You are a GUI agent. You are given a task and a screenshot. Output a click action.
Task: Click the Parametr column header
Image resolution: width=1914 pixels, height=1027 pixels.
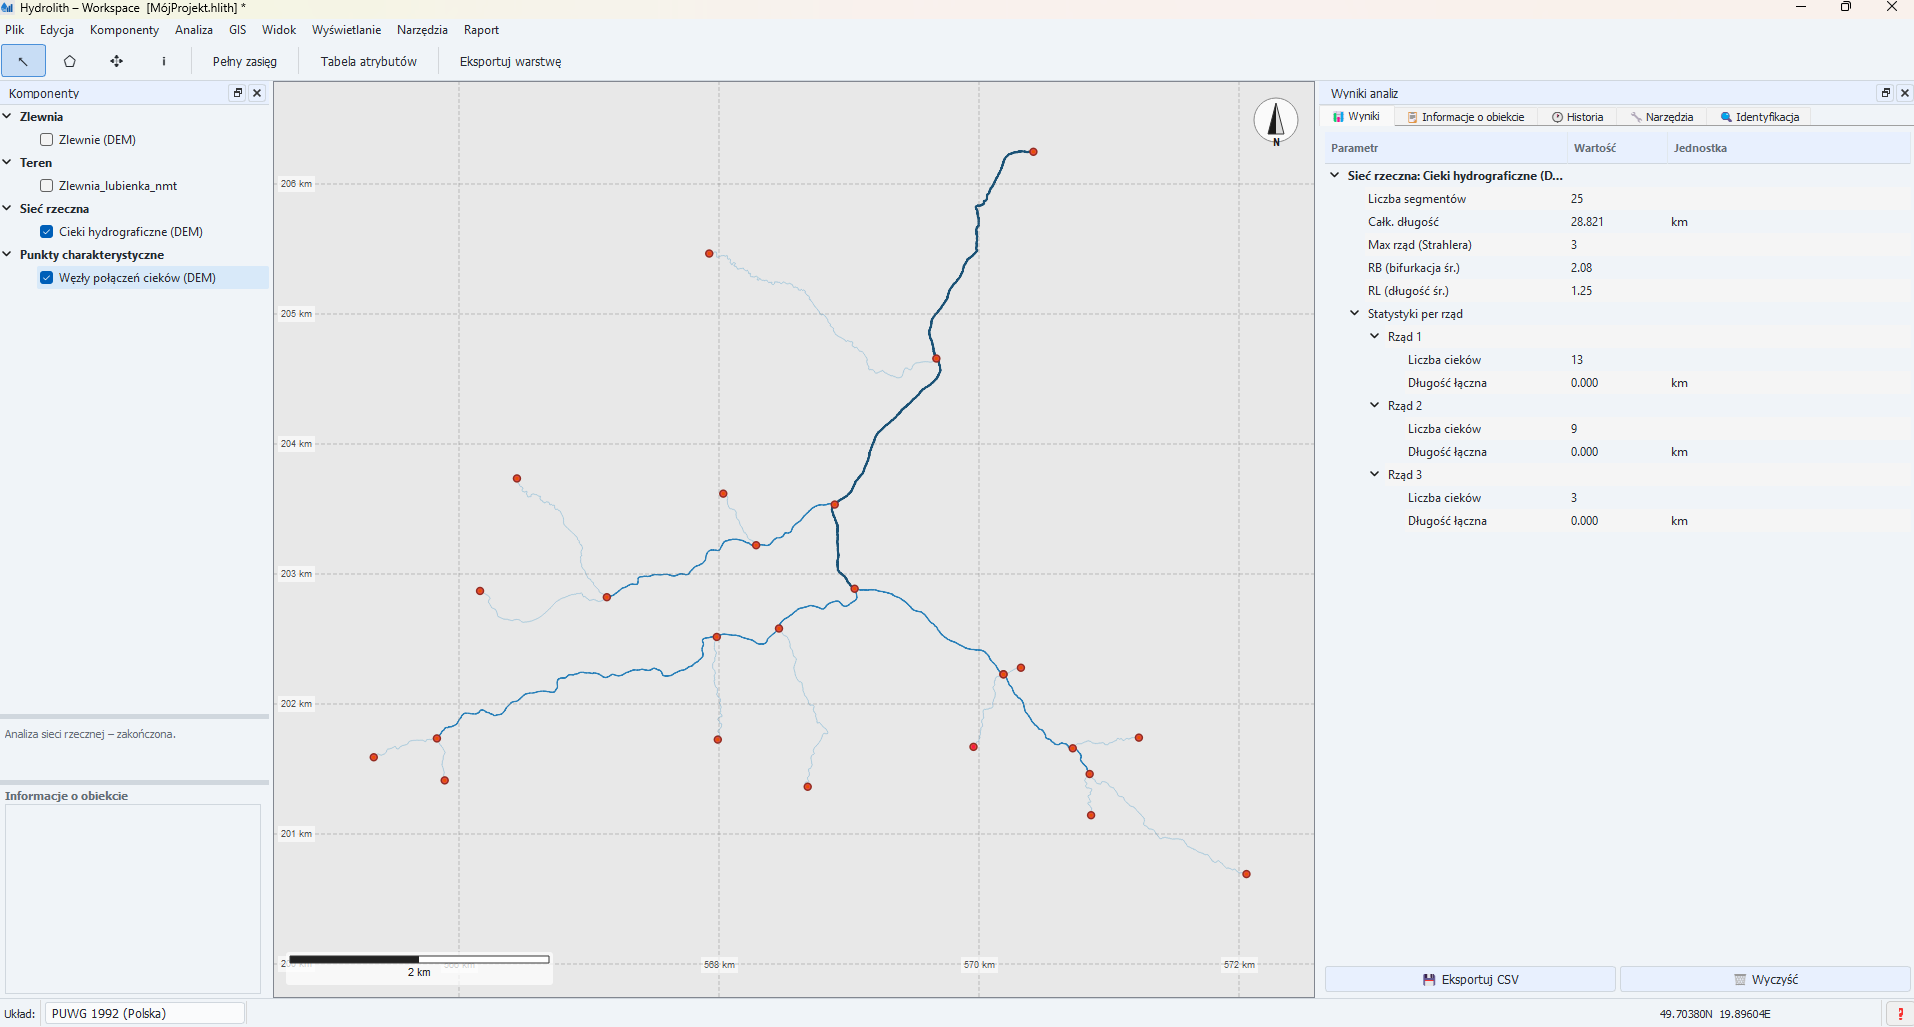click(1446, 148)
